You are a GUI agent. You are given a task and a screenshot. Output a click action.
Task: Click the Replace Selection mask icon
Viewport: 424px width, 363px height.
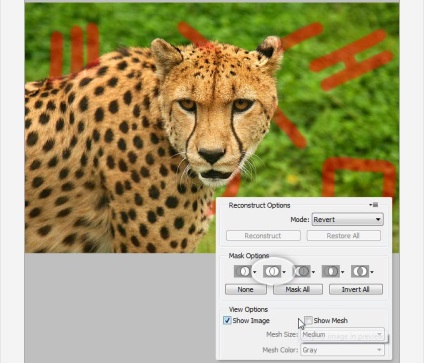coord(243,271)
